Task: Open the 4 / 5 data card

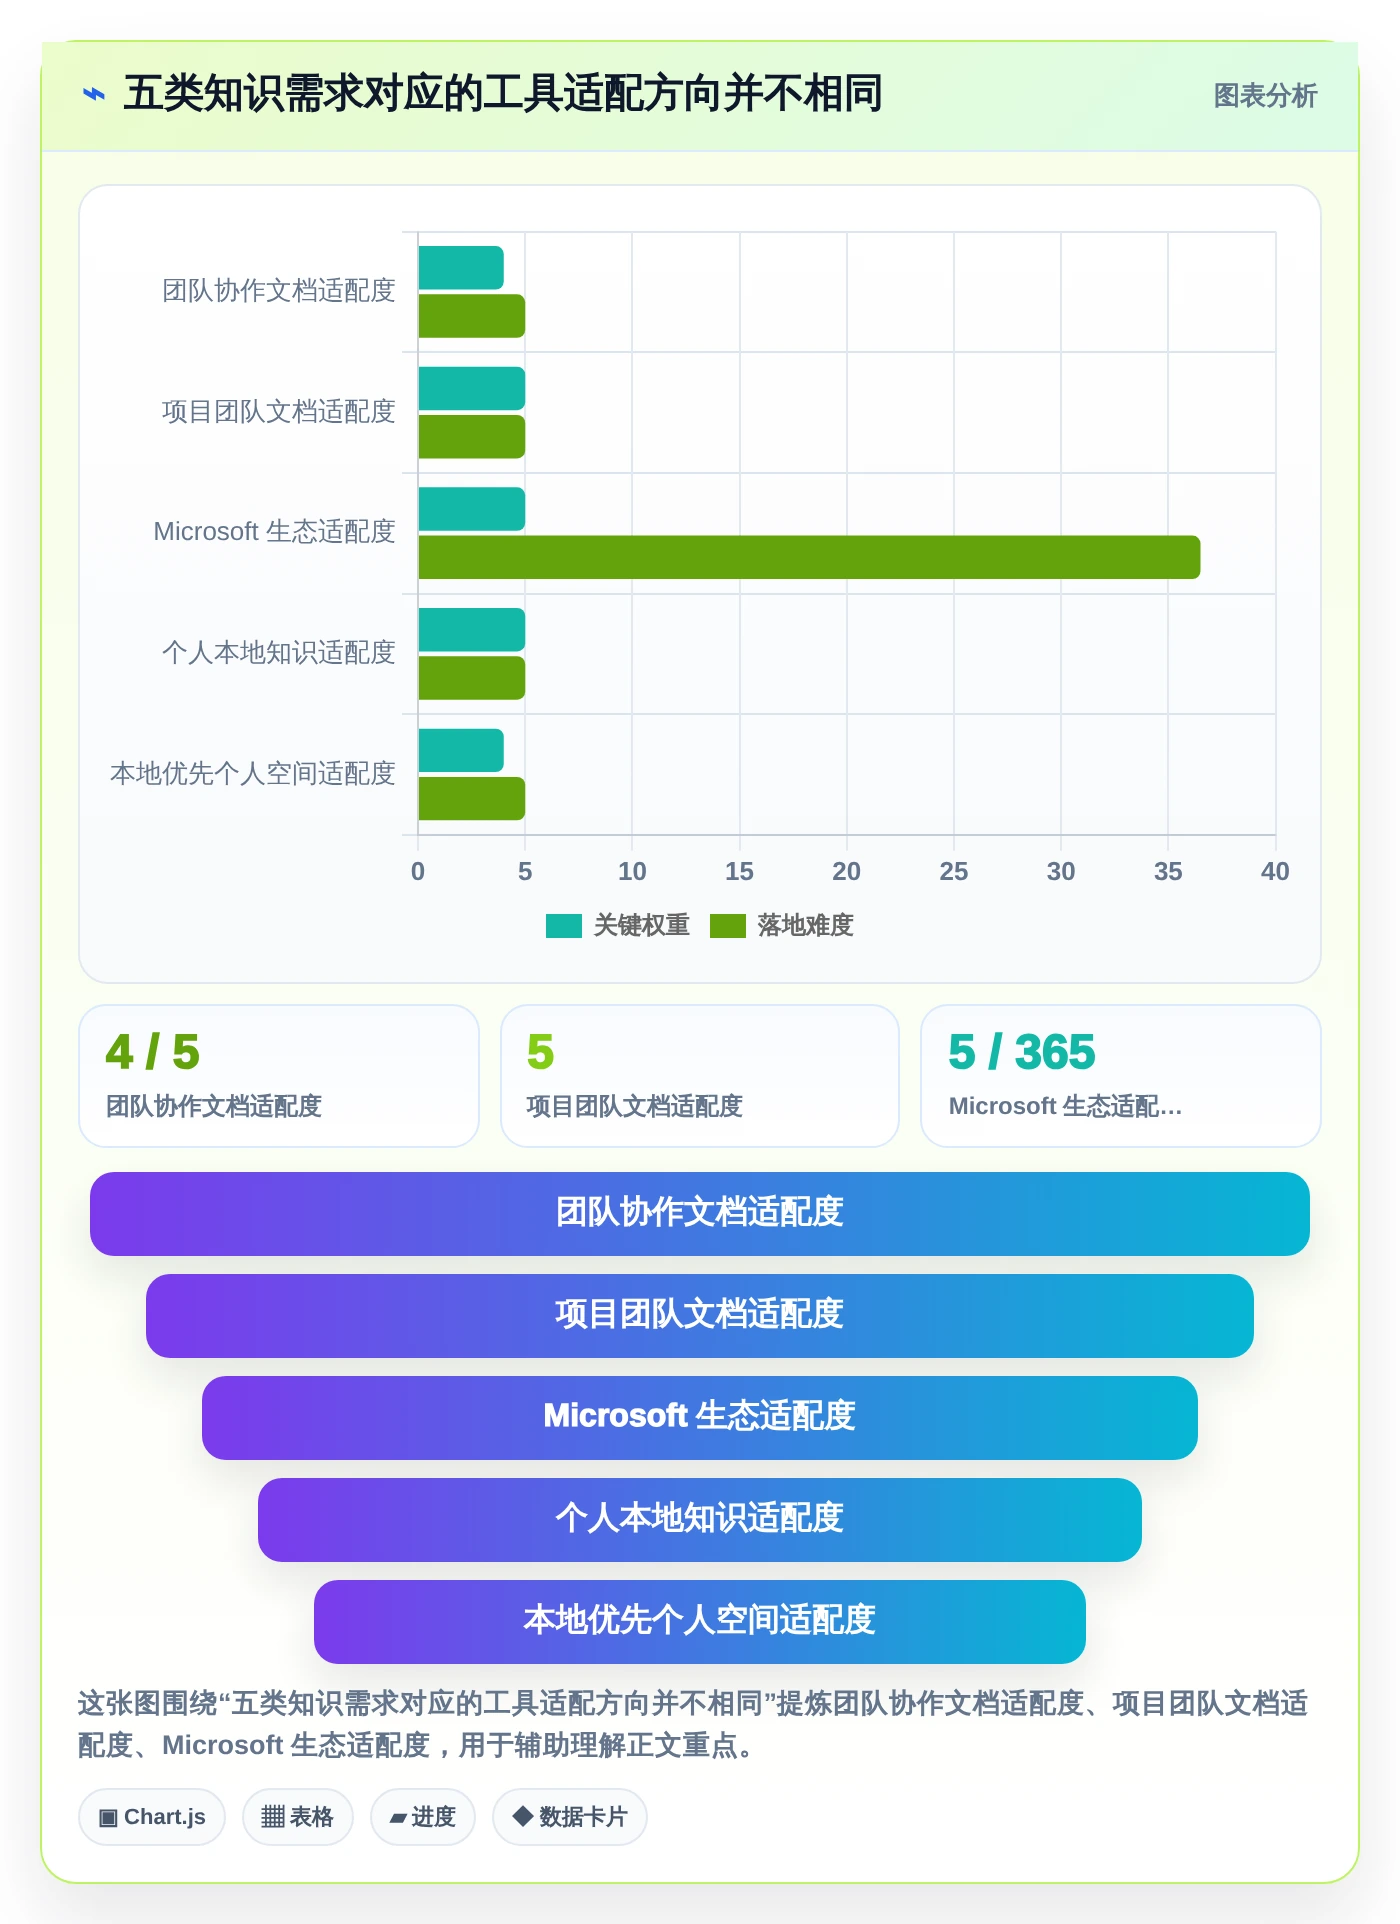Action: (279, 1076)
